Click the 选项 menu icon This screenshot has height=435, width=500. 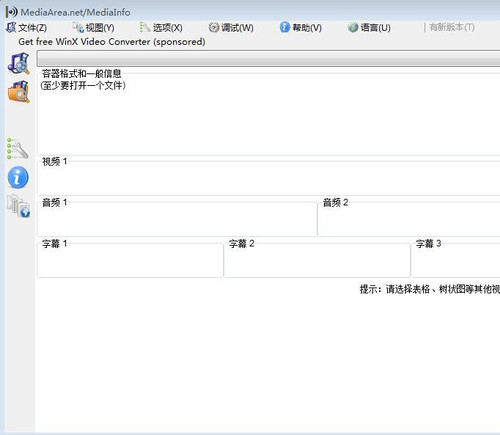145,27
